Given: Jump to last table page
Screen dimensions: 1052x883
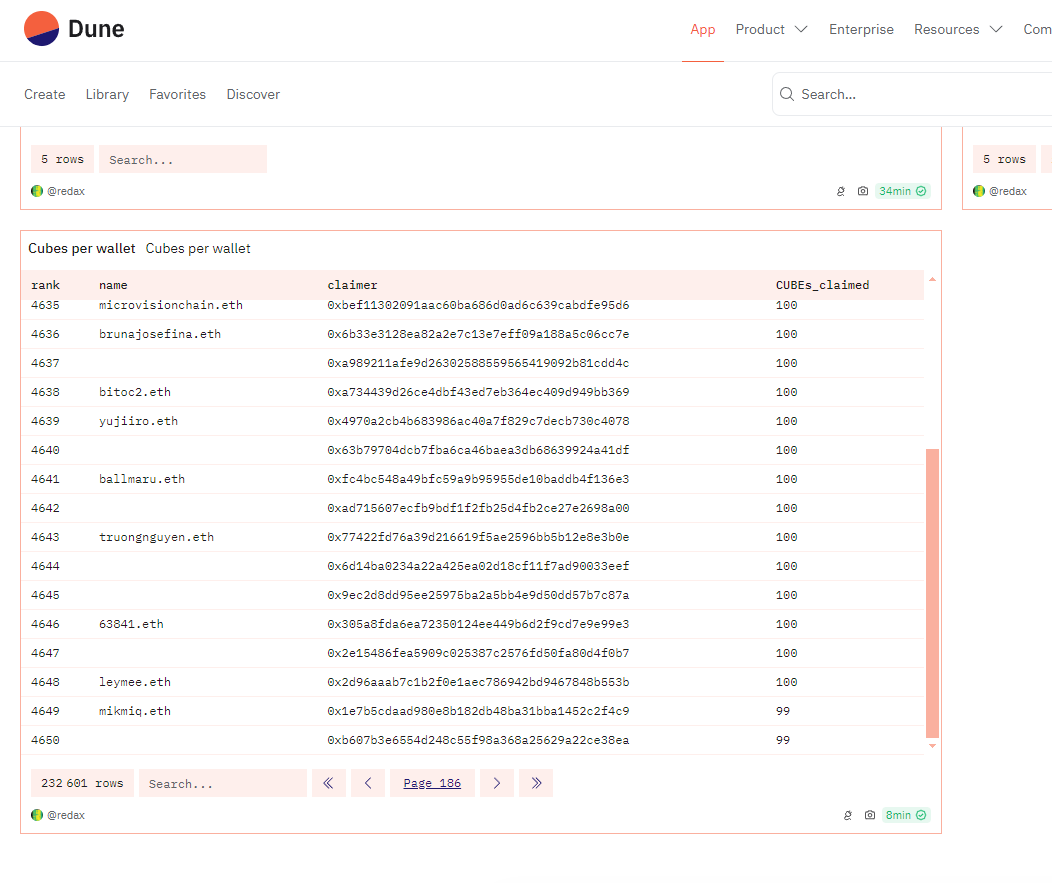Looking at the screenshot, I should pos(536,783).
